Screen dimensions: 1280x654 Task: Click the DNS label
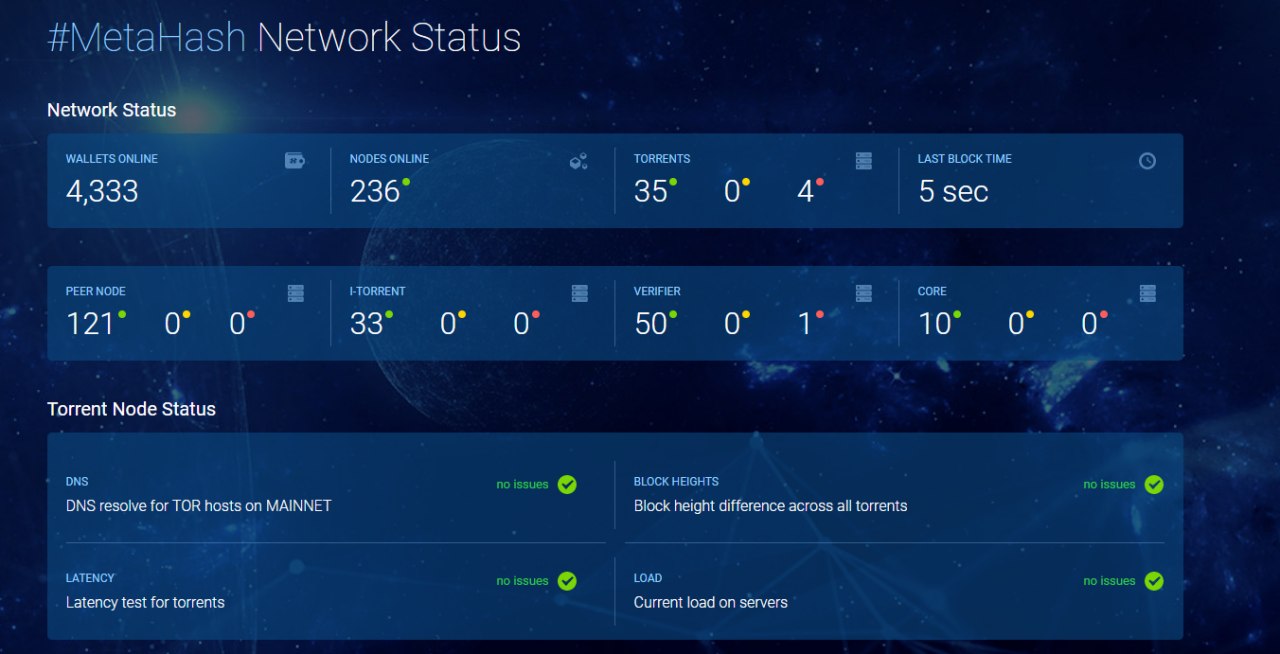77,482
